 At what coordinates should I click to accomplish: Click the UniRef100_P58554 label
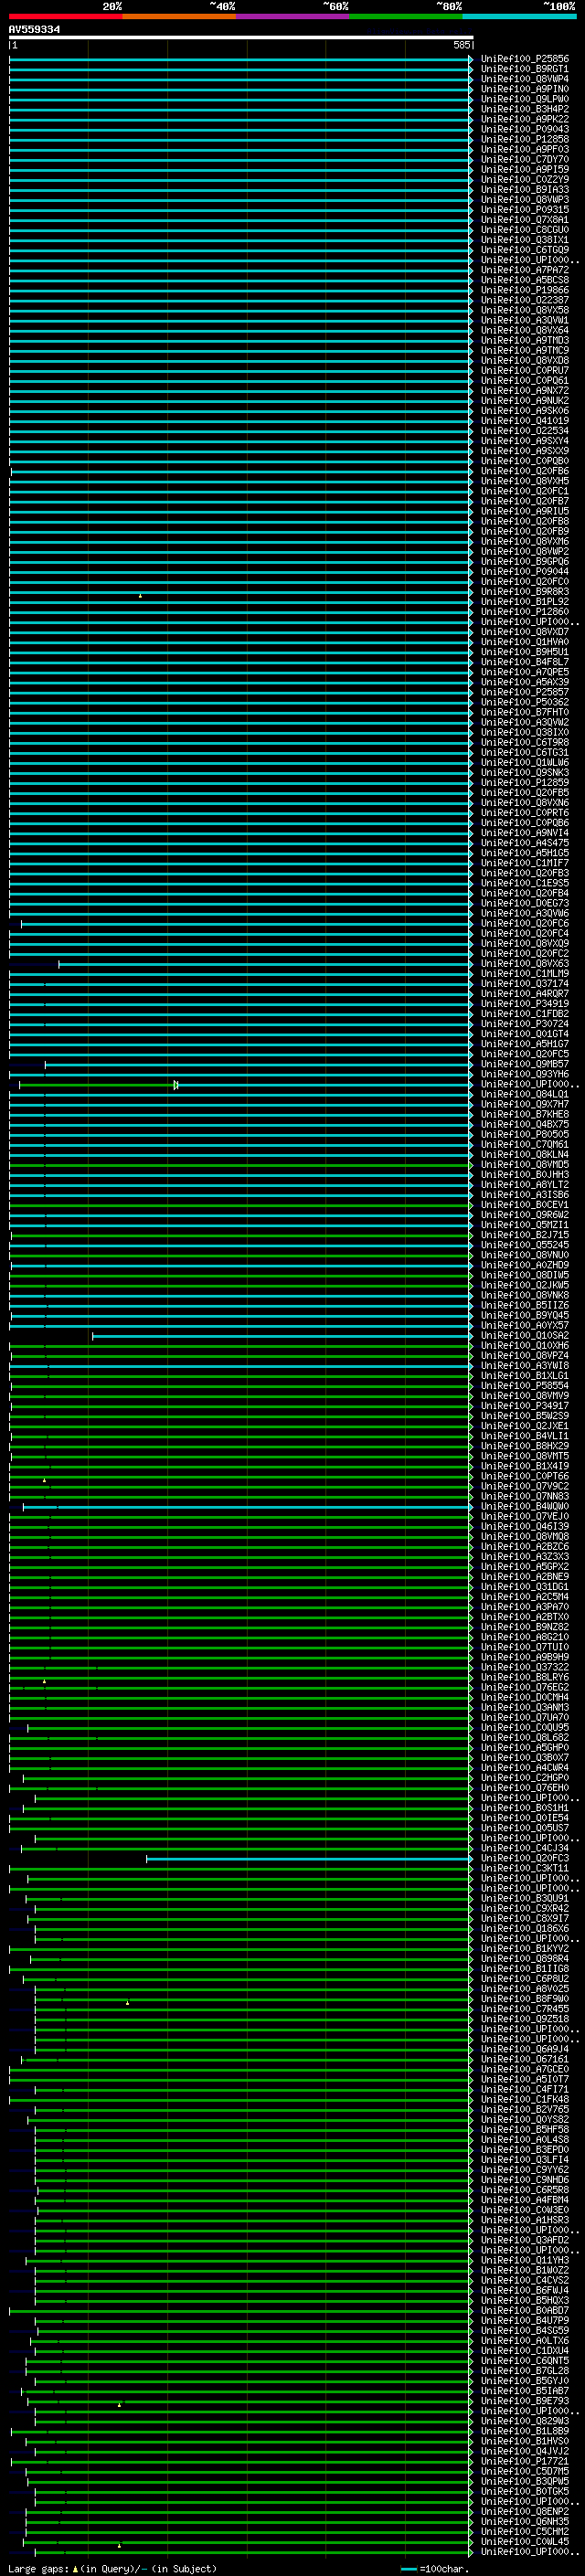coord(525,1387)
